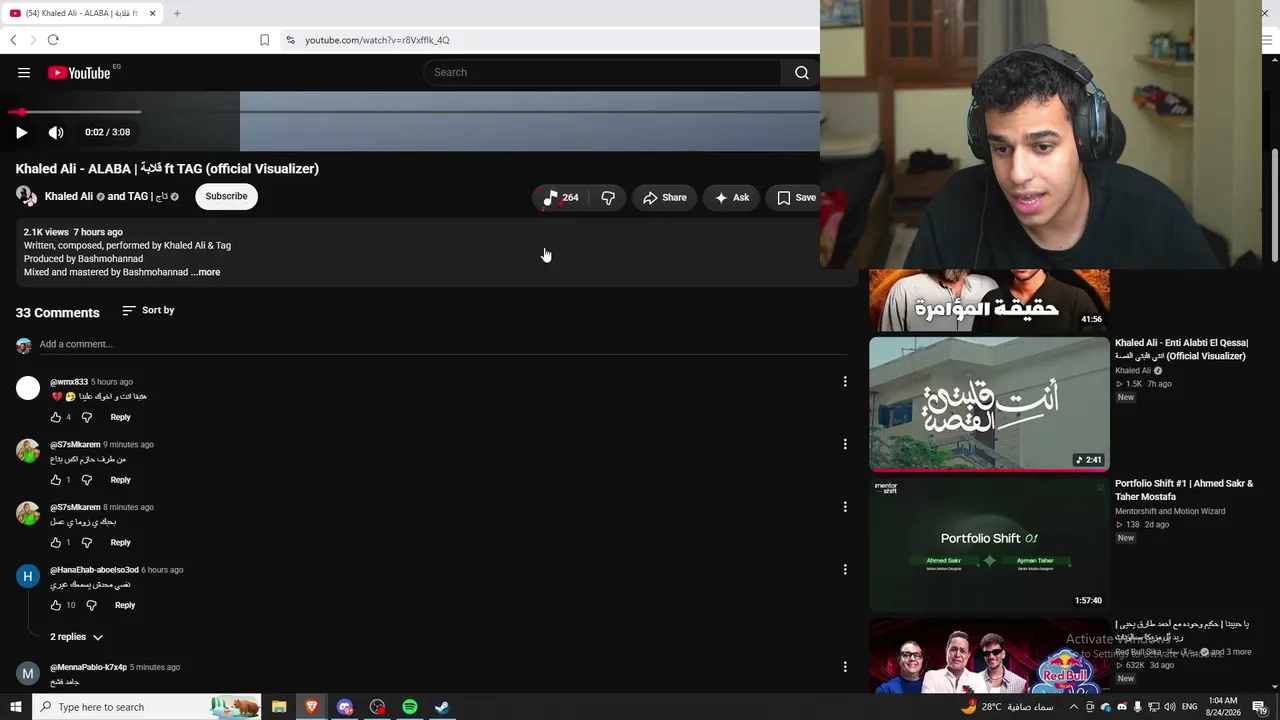View site information next to the URL

(290, 40)
